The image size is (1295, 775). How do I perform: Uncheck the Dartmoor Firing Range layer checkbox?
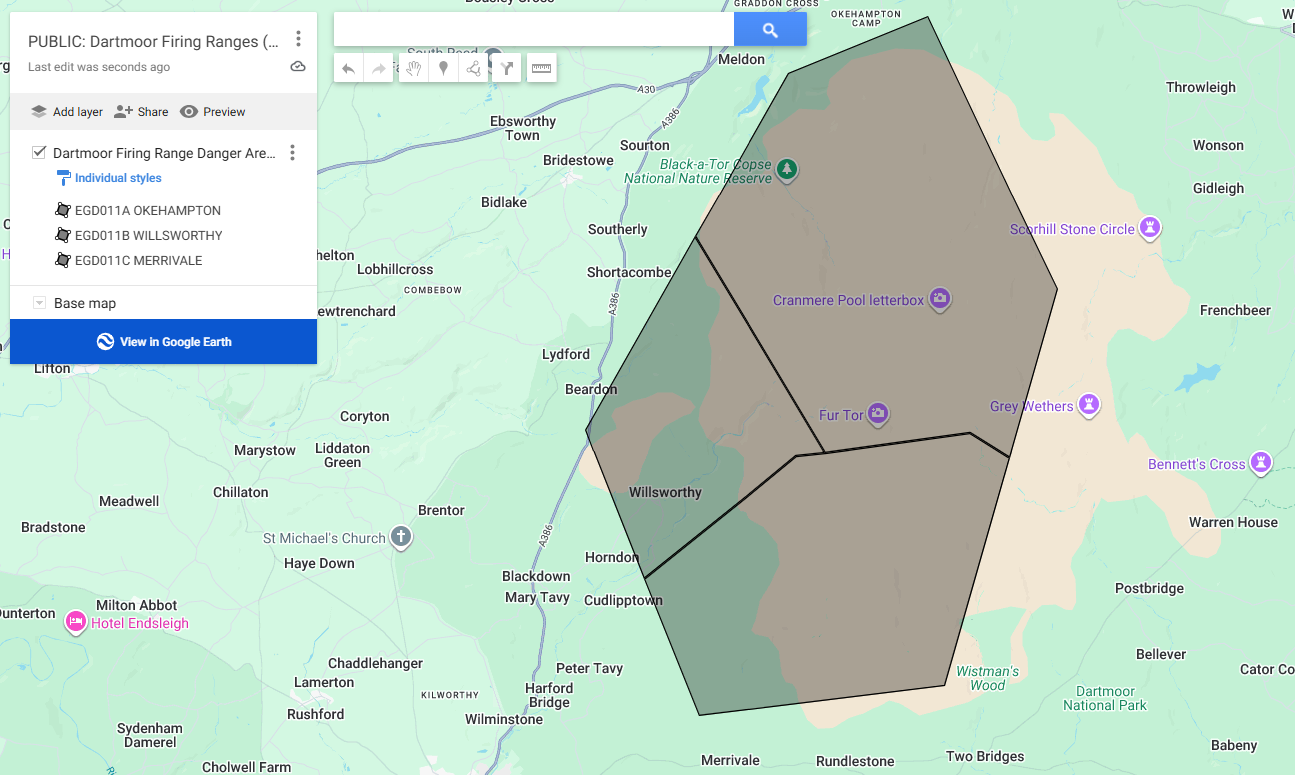(x=39, y=152)
